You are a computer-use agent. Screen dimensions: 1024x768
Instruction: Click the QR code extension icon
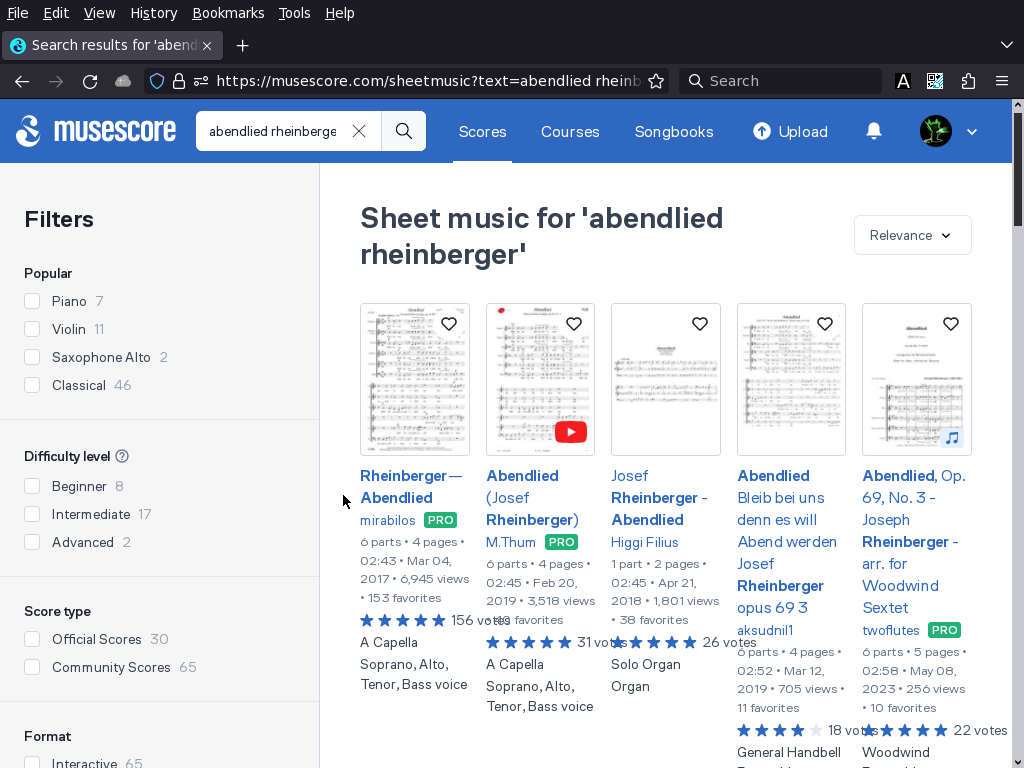click(935, 81)
